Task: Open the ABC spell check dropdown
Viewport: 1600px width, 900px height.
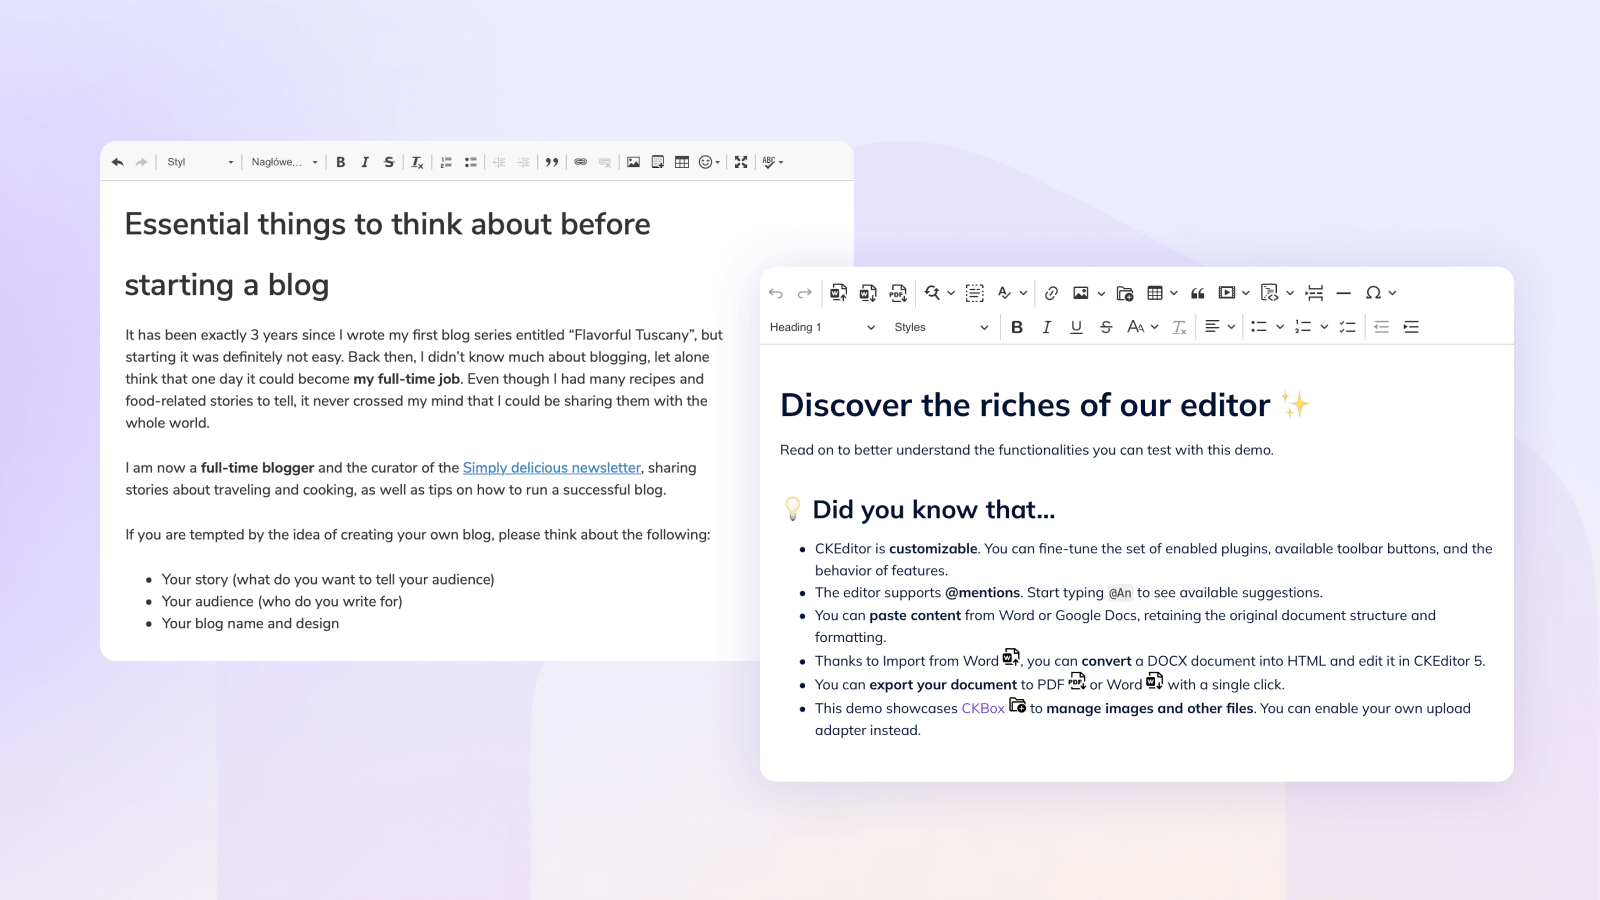Action: coord(773,162)
